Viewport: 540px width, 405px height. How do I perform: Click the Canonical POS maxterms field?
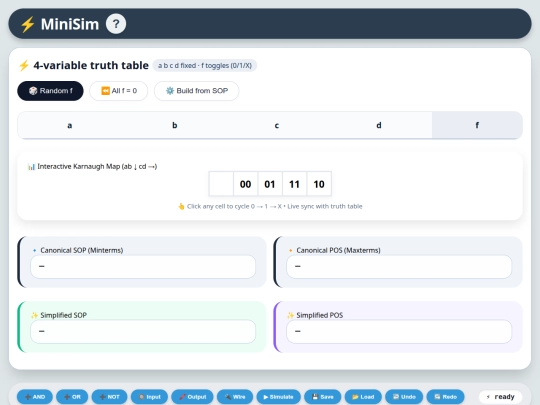pos(399,267)
